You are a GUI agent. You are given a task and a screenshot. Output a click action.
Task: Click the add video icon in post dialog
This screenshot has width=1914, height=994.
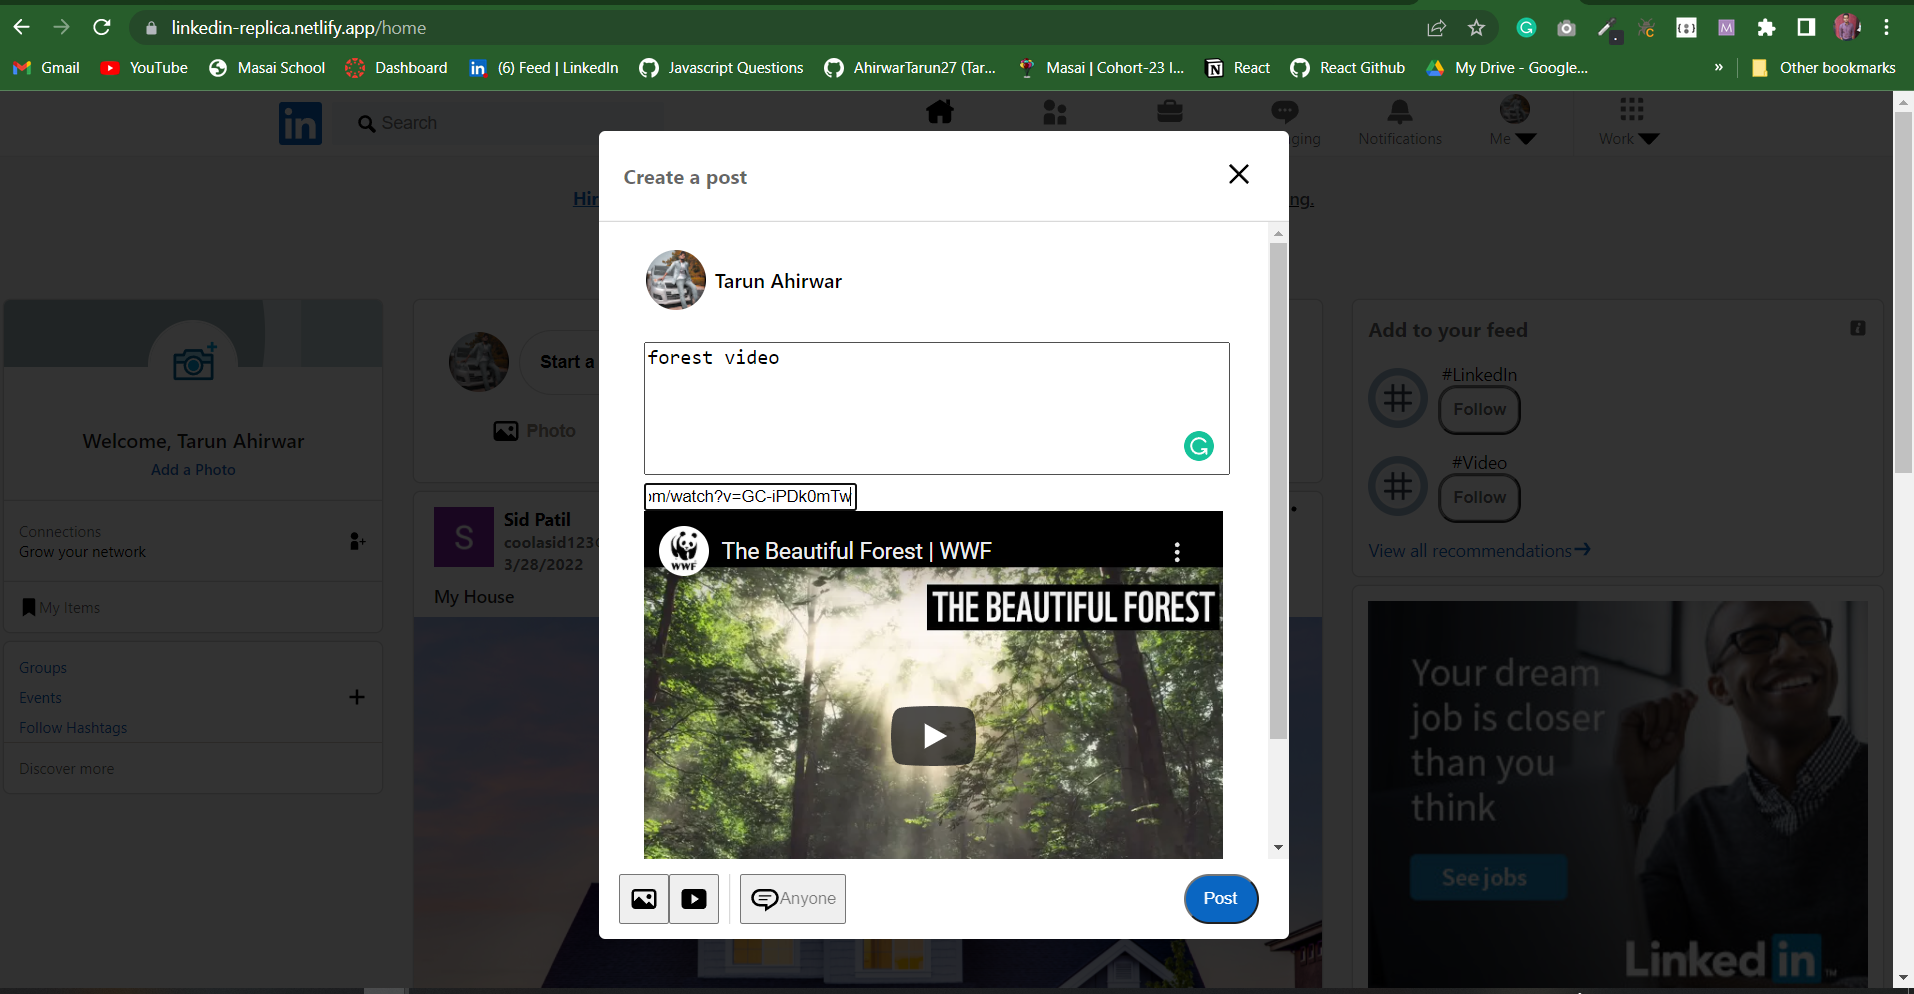(694, 899)
